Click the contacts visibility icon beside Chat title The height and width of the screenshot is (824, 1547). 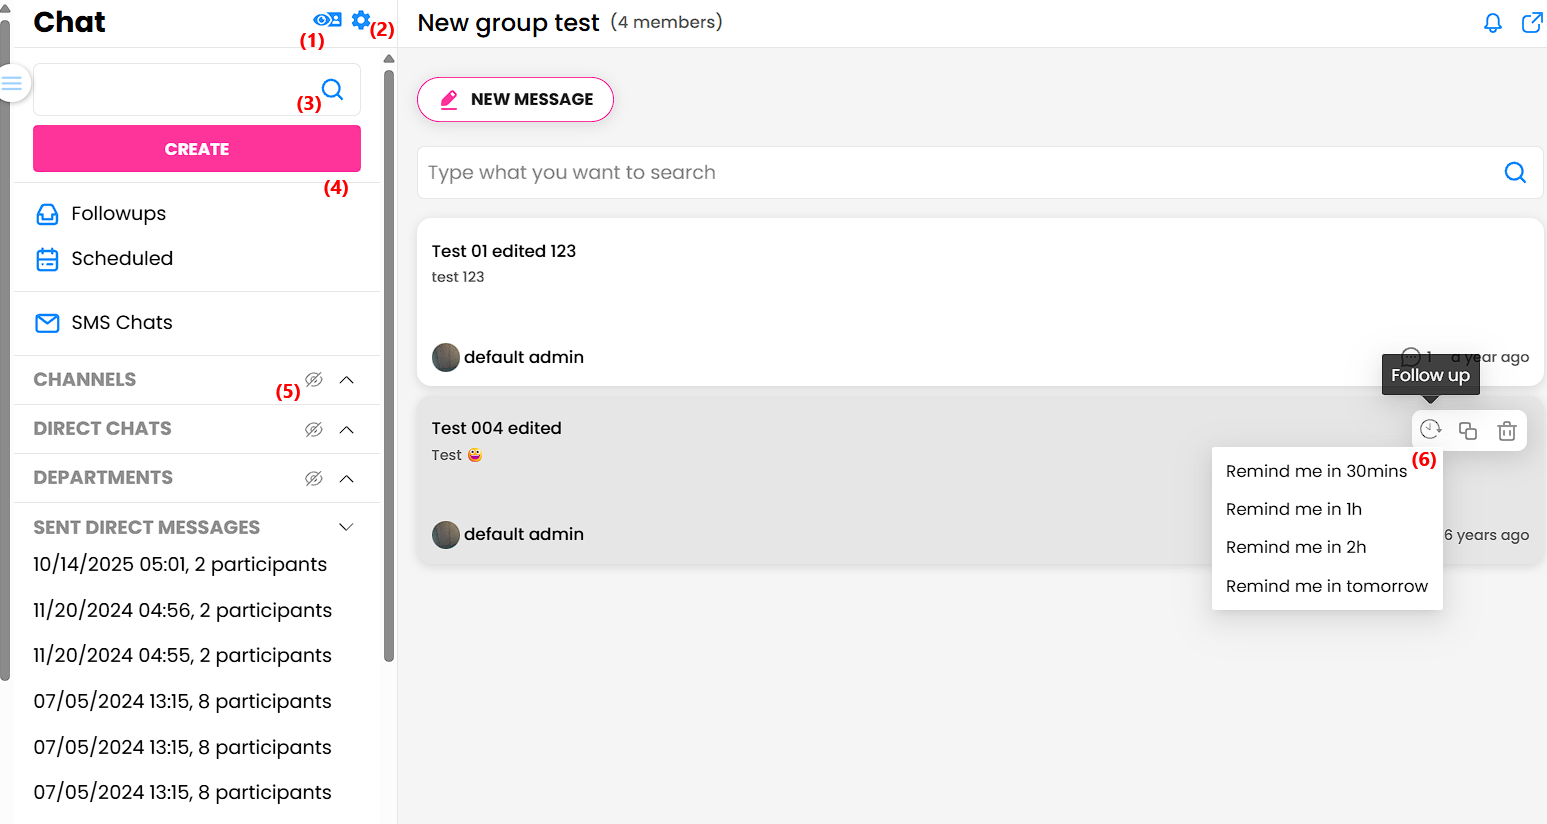point(327,20)
